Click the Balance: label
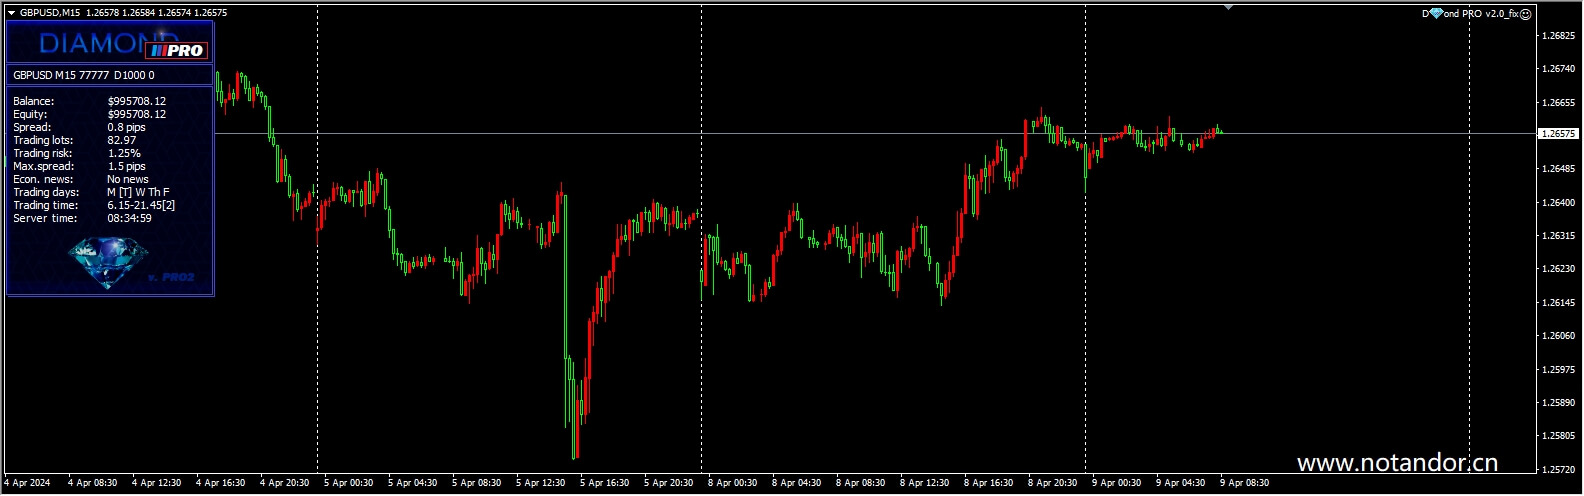The image size is (1584, 496). (x=34, y=101)
